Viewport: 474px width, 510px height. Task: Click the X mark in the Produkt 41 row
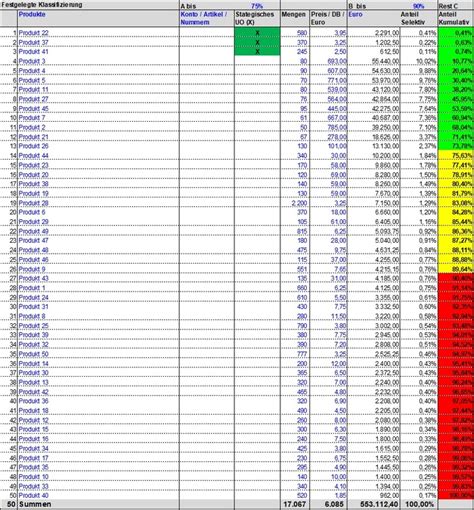[x=257, y=52]
